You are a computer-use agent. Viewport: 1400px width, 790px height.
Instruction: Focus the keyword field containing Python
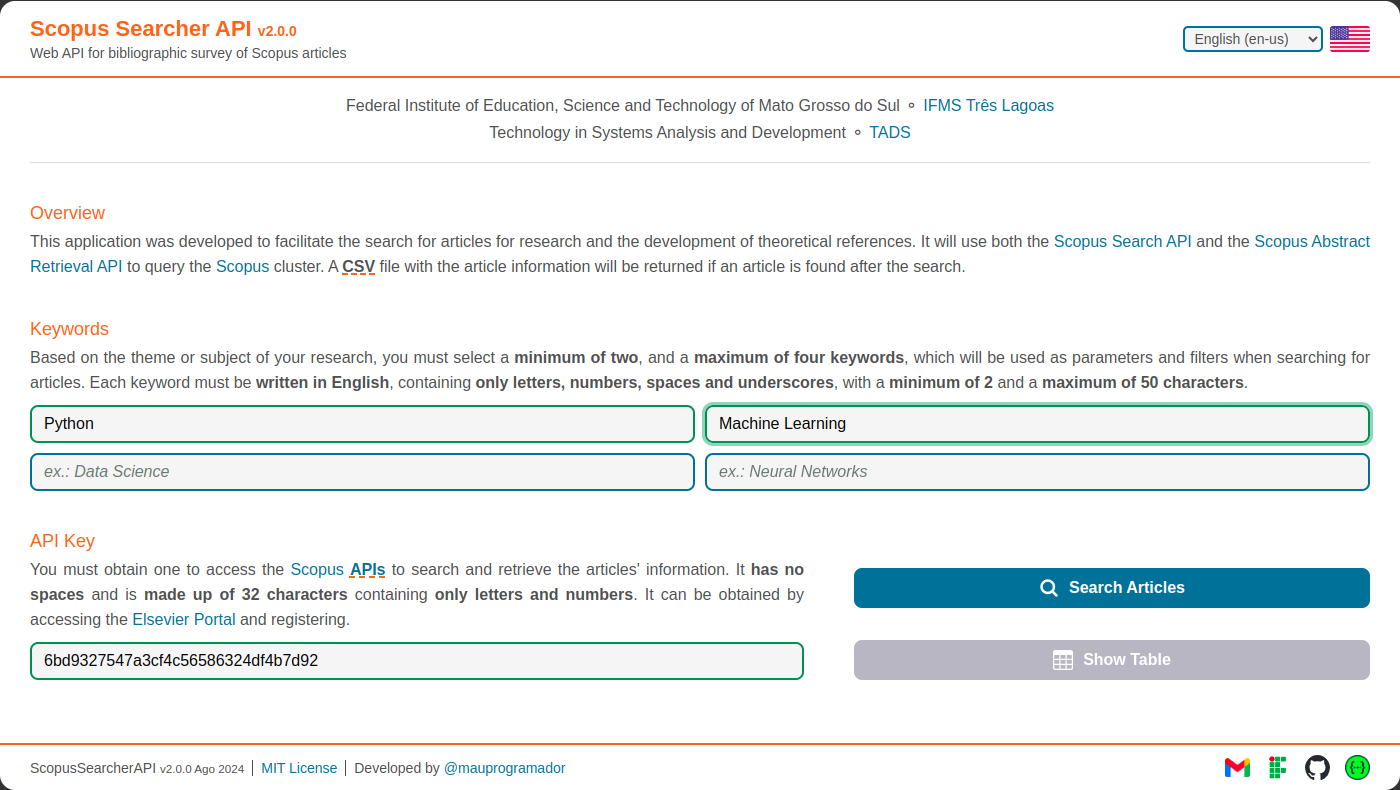(362, 424)
